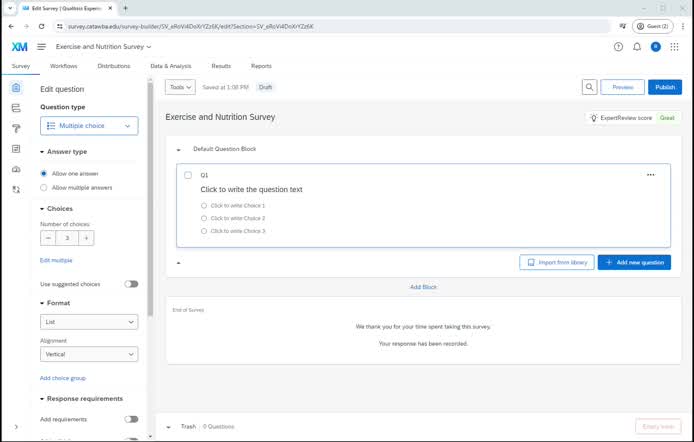Open the Tools dropdown

click(180, 87)
